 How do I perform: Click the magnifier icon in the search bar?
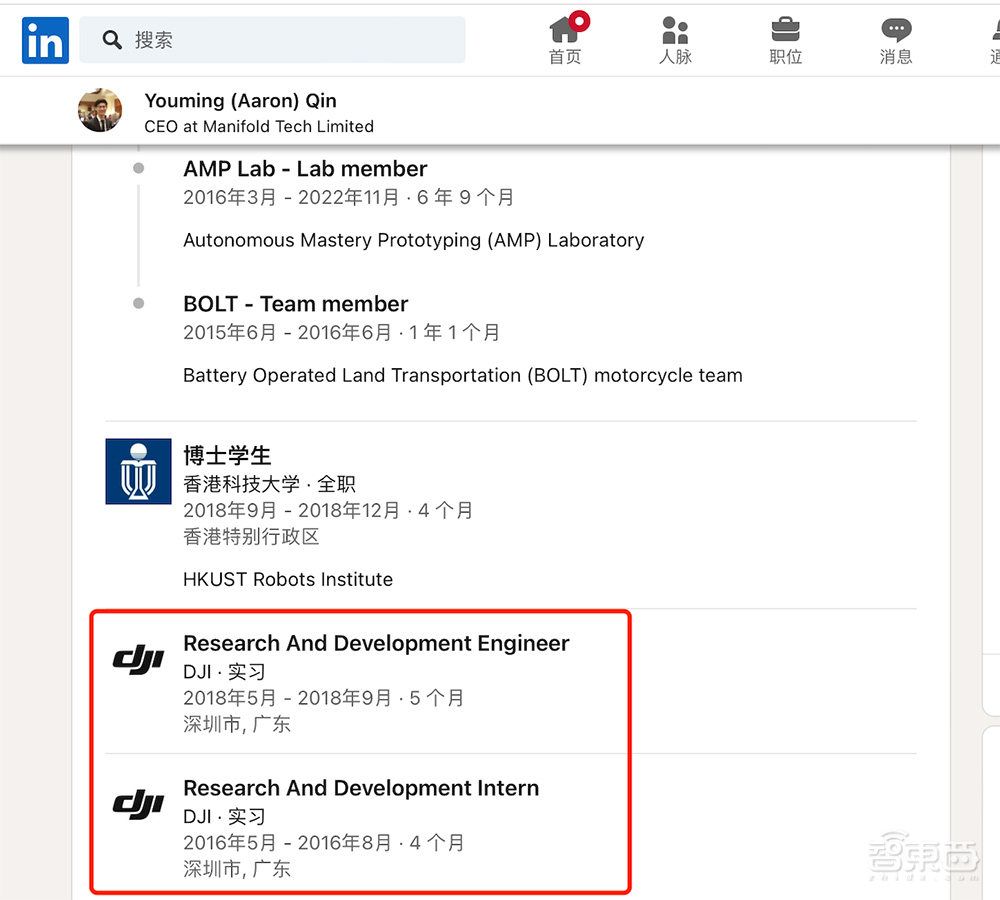click(112, 39)
